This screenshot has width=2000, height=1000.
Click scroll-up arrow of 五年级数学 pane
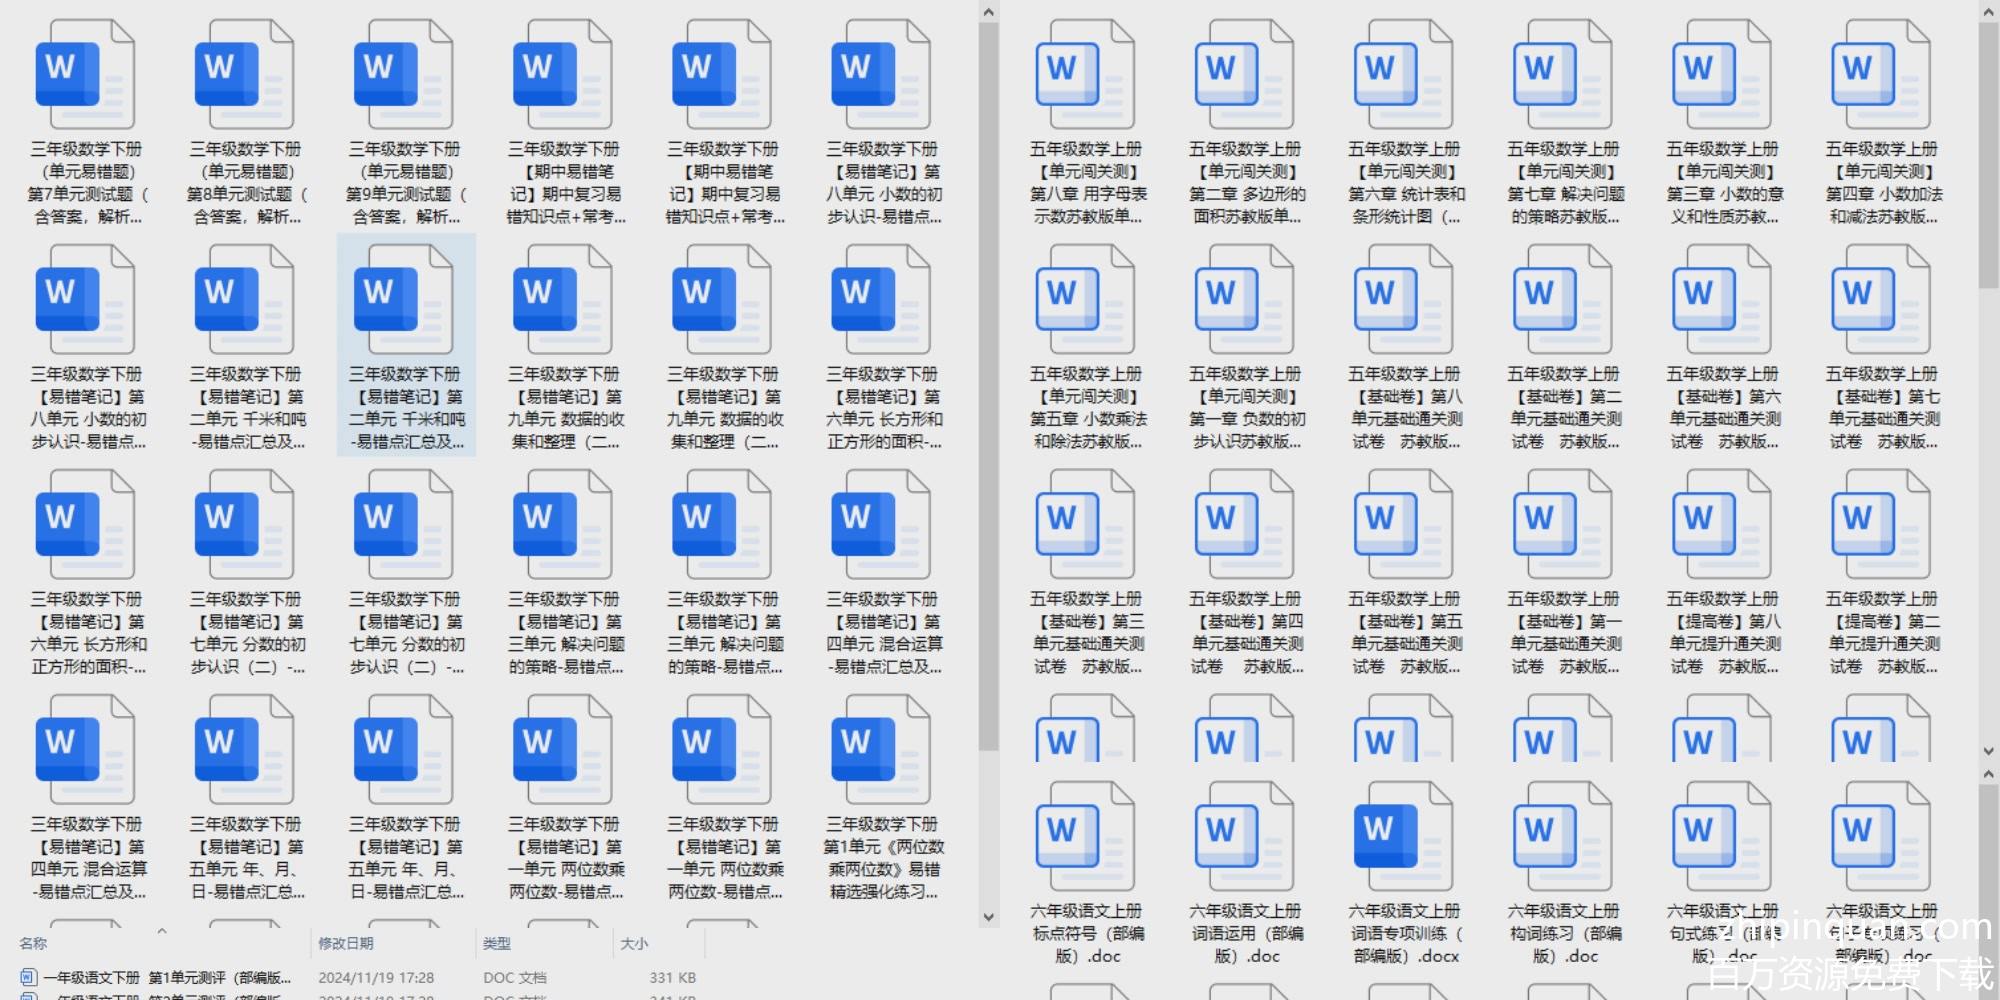point(1988,12)
